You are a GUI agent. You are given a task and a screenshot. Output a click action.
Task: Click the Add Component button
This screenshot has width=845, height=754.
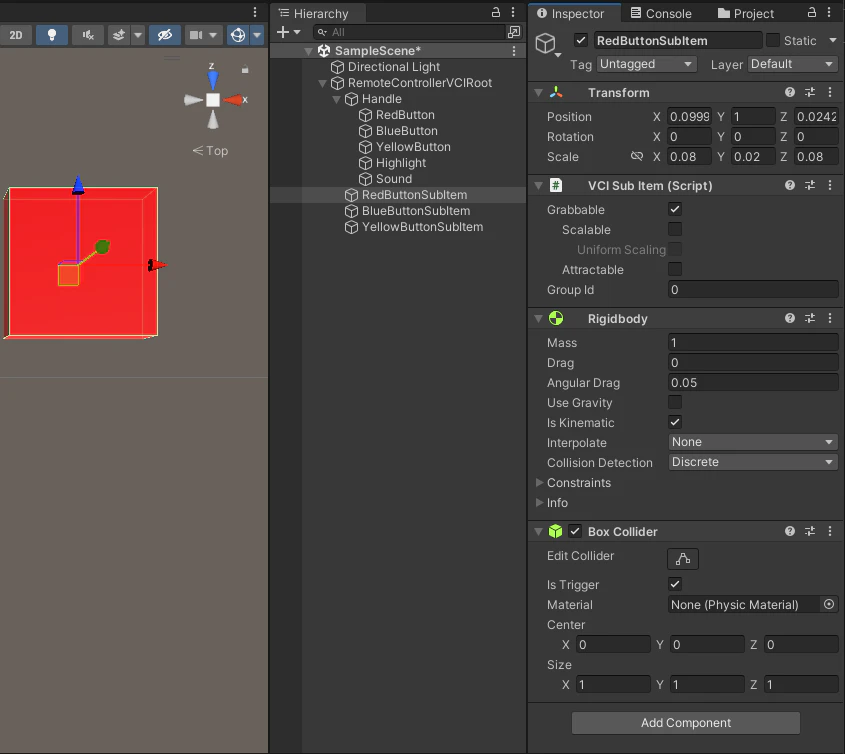click(x=685, y=723)
